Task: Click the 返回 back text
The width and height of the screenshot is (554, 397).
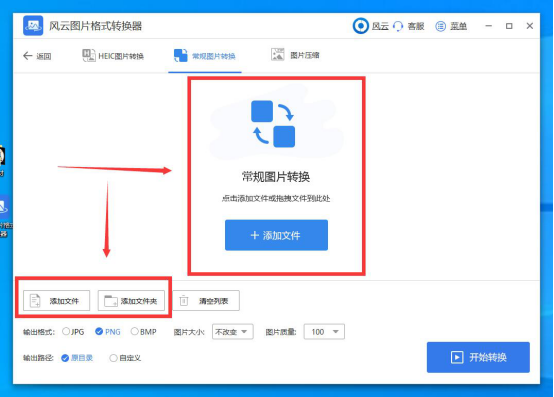Action: click(x=44, y=56)
